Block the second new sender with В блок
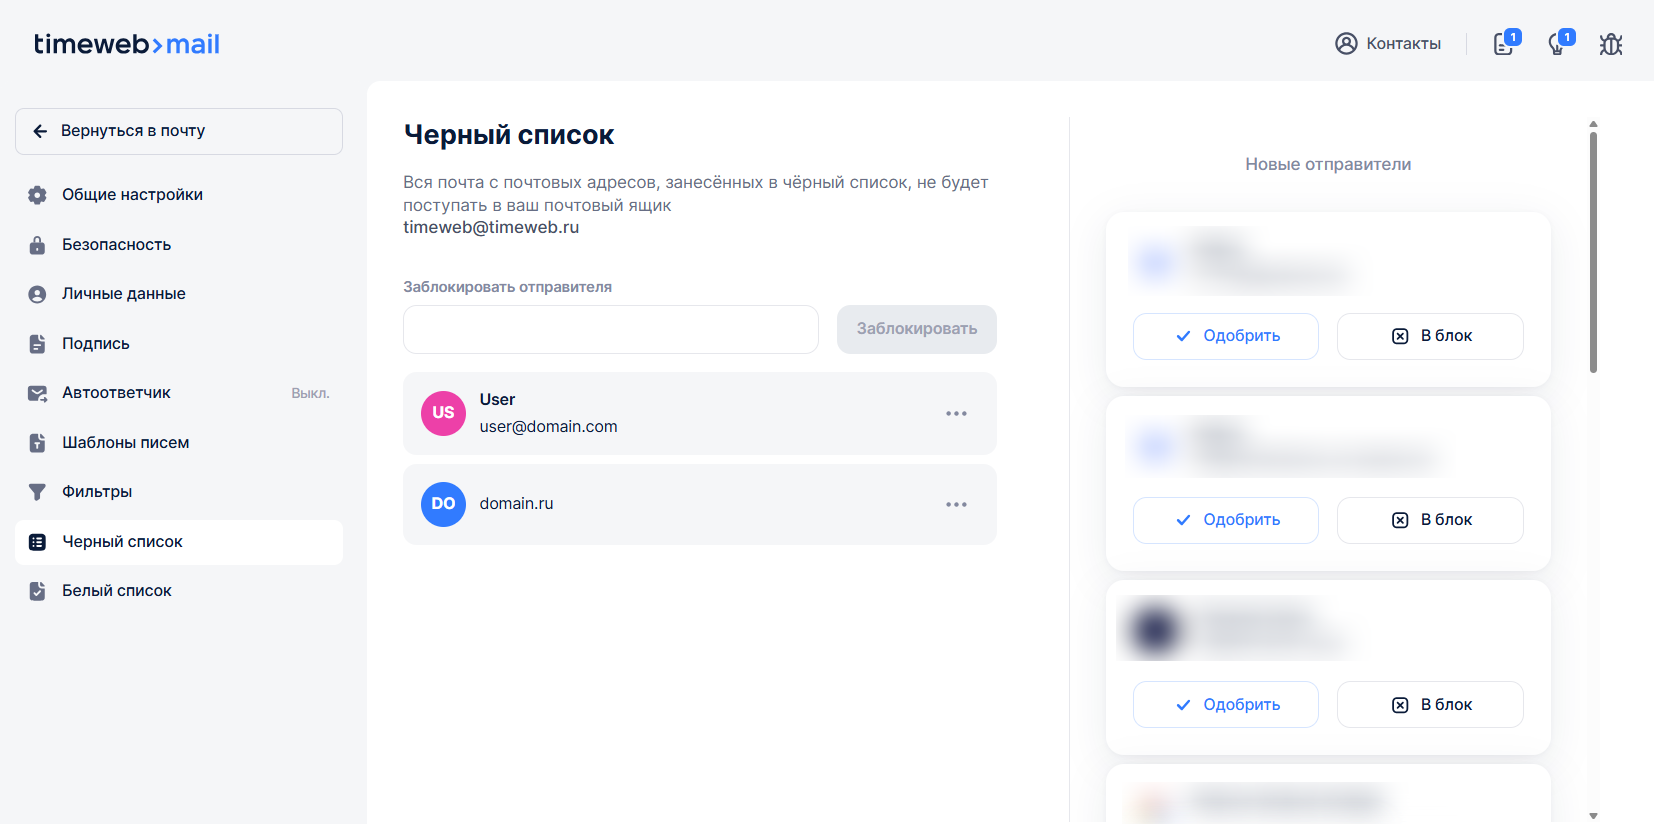The height and width of the screenshot is (824, 1654). coord(1429,520)
